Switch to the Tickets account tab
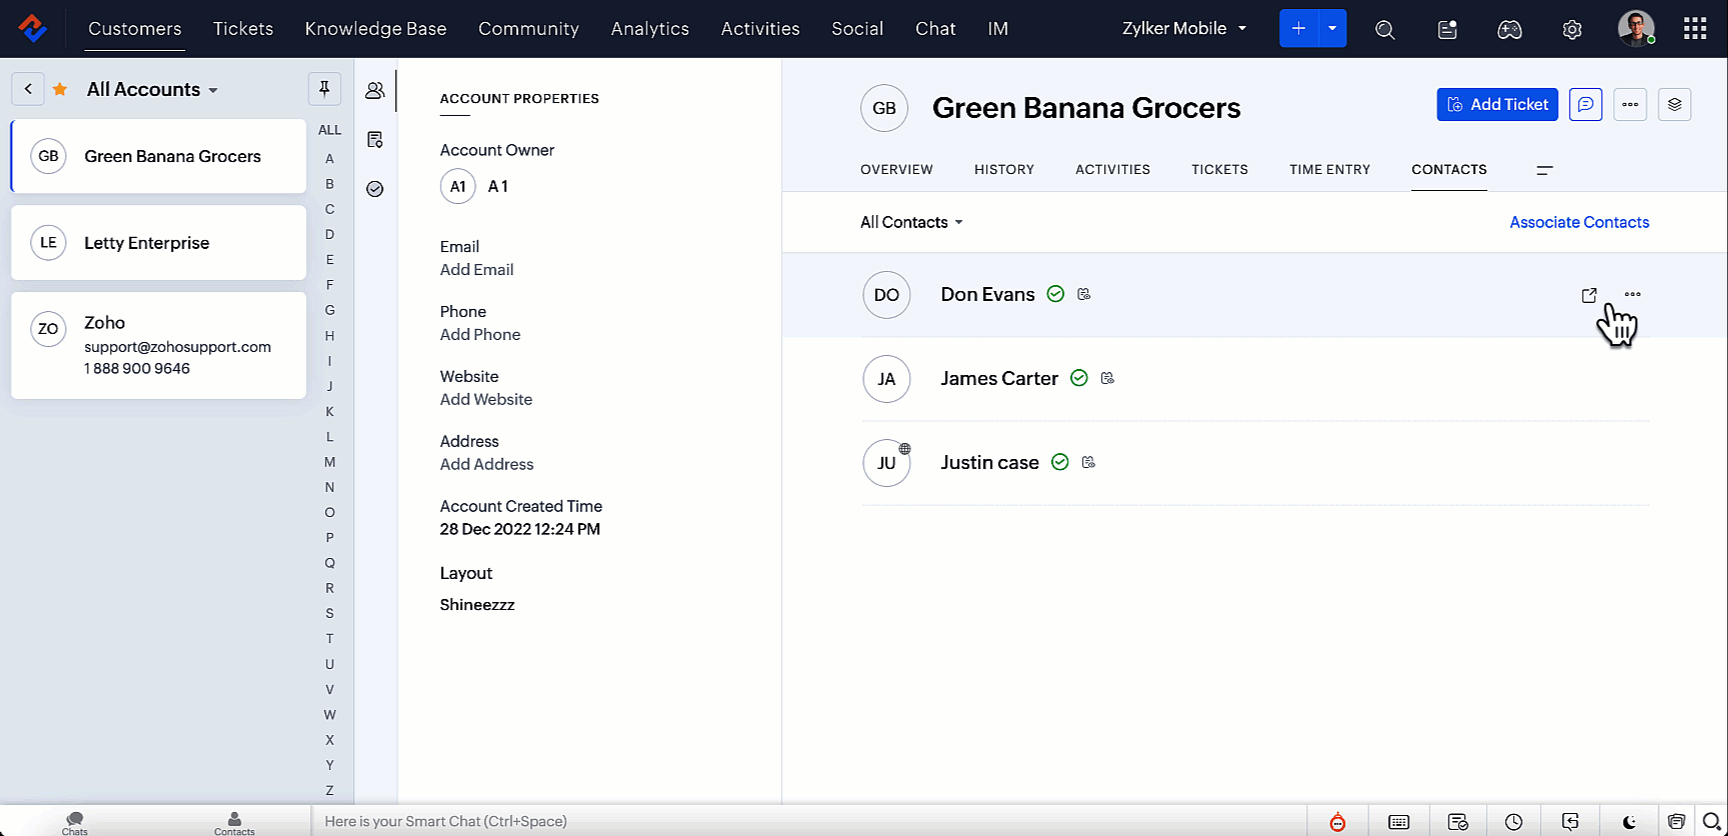Image resolution: width=1728 pixels, height=836 pixels. tap(1219, 169)
